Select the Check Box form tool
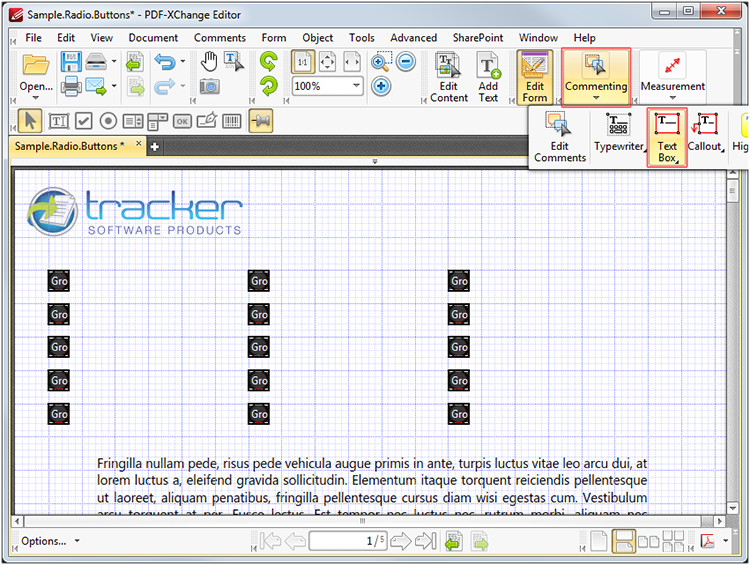Viewport: 750px width, 565px height. tap(84, 121)
